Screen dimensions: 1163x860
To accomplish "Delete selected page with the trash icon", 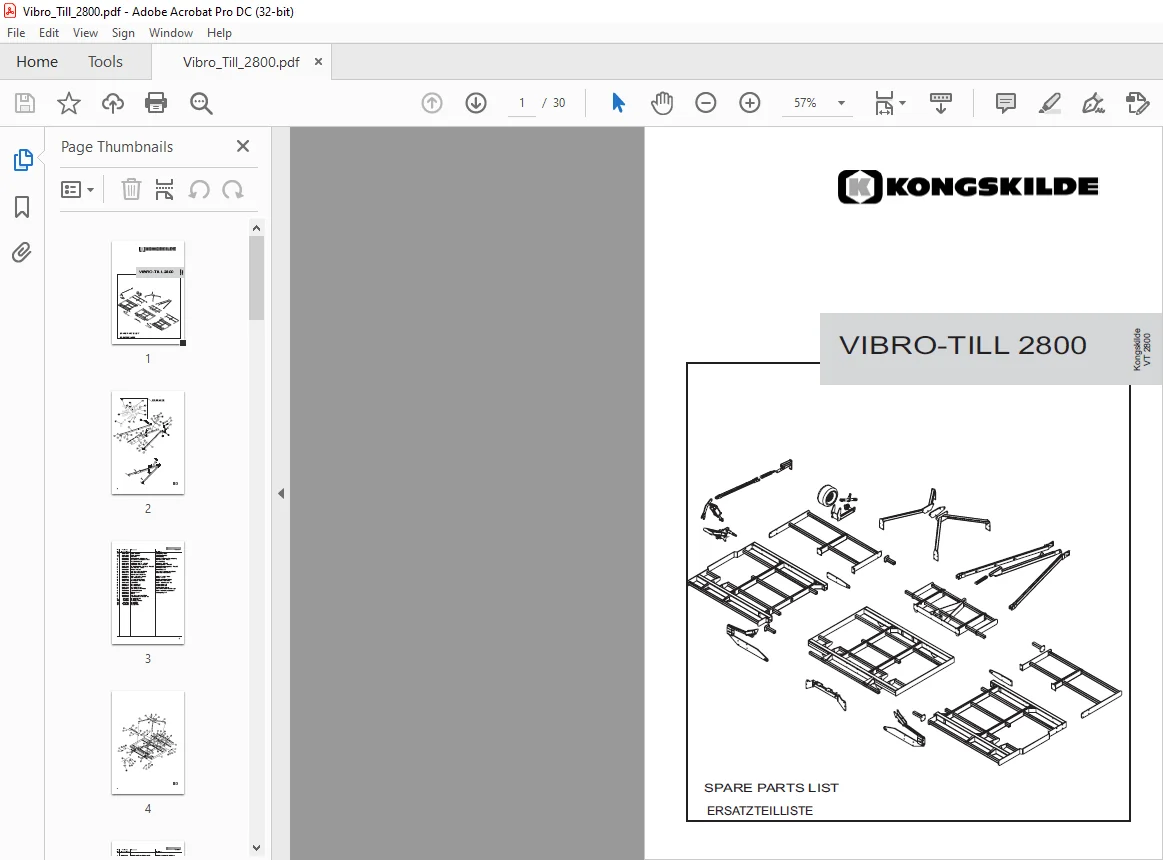I will [131, 189].
